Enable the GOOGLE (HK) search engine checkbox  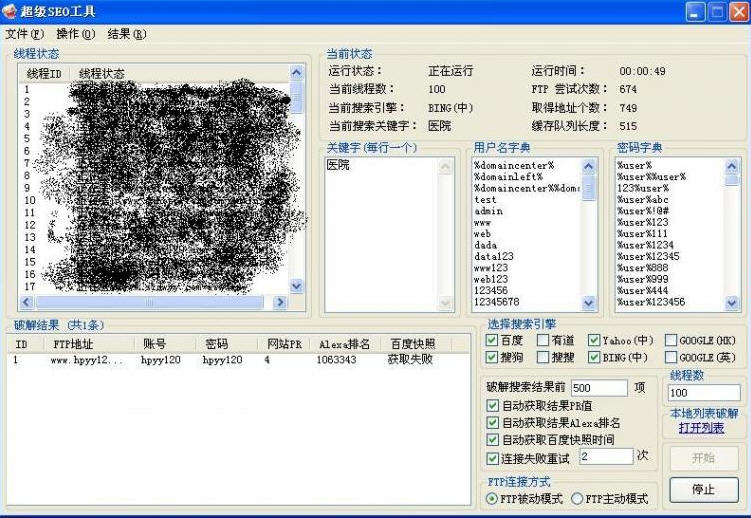pyautogui.click(x=671, y=340)
